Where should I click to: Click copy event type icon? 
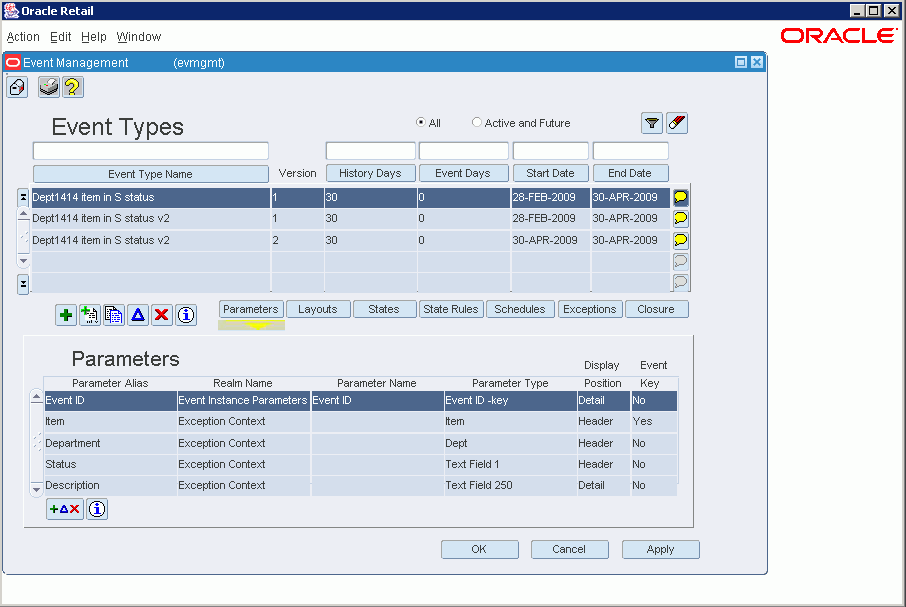tap(114, 315)
